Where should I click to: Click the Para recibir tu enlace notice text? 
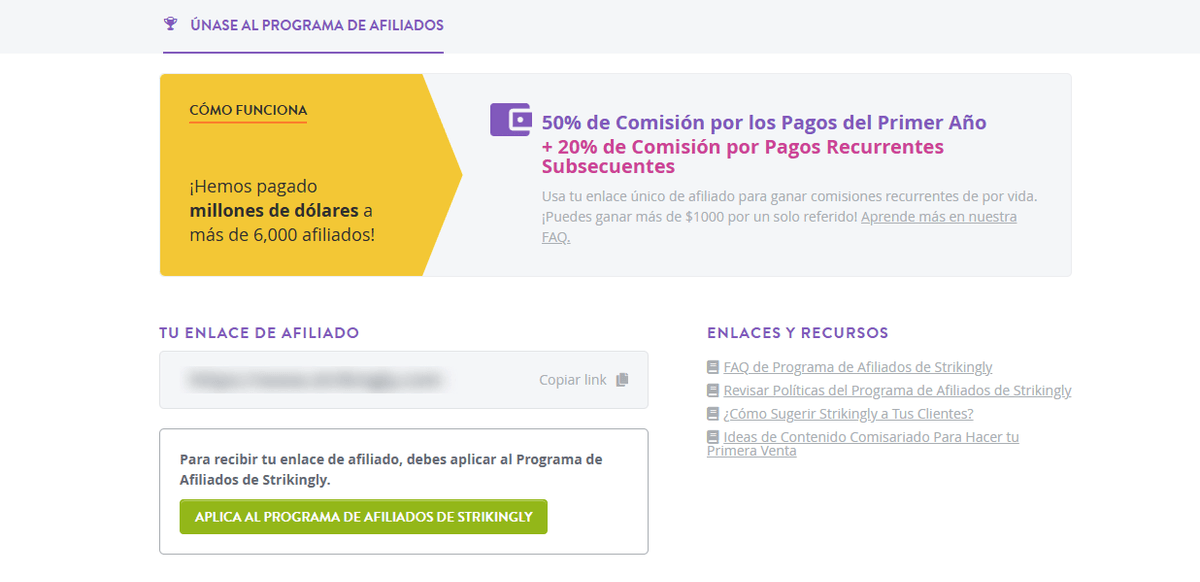coord(391,469)
